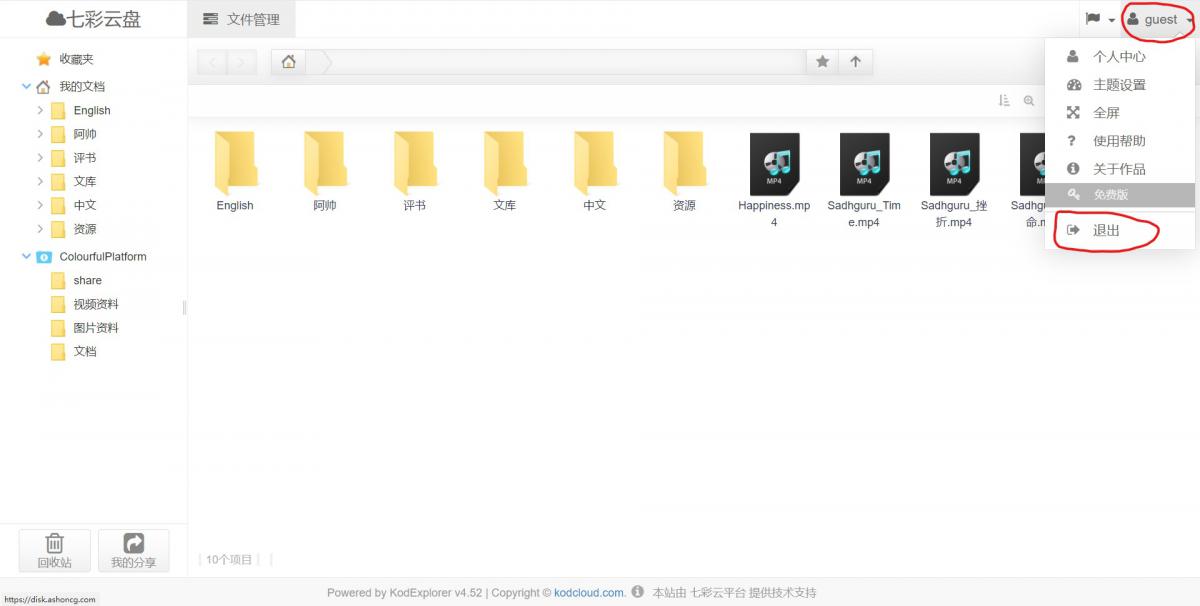The width and height of the screenshot is (1200, 606).
Task: Click the home icon in address bar
Action: [x=289, y=62]
